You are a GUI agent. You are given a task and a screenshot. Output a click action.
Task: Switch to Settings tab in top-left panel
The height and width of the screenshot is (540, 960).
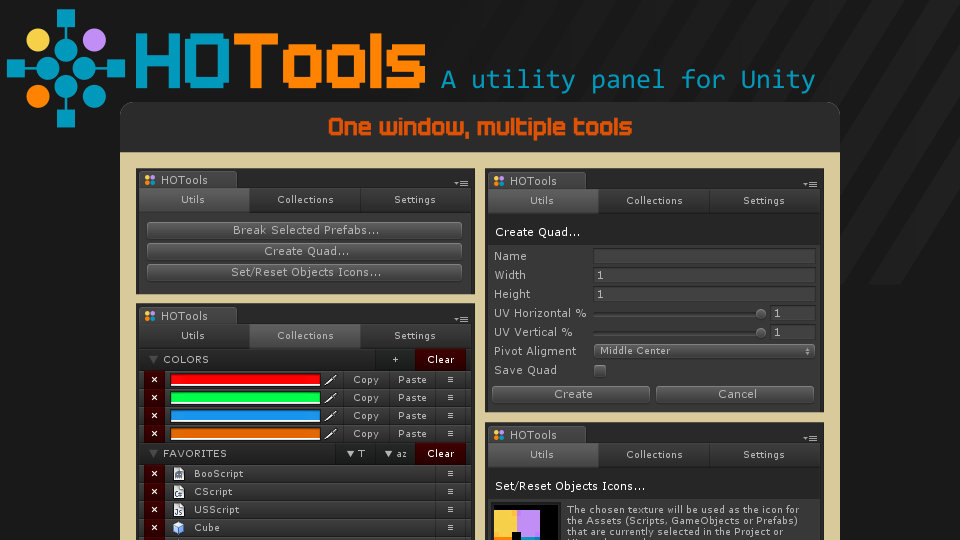[x=415, y=200]
